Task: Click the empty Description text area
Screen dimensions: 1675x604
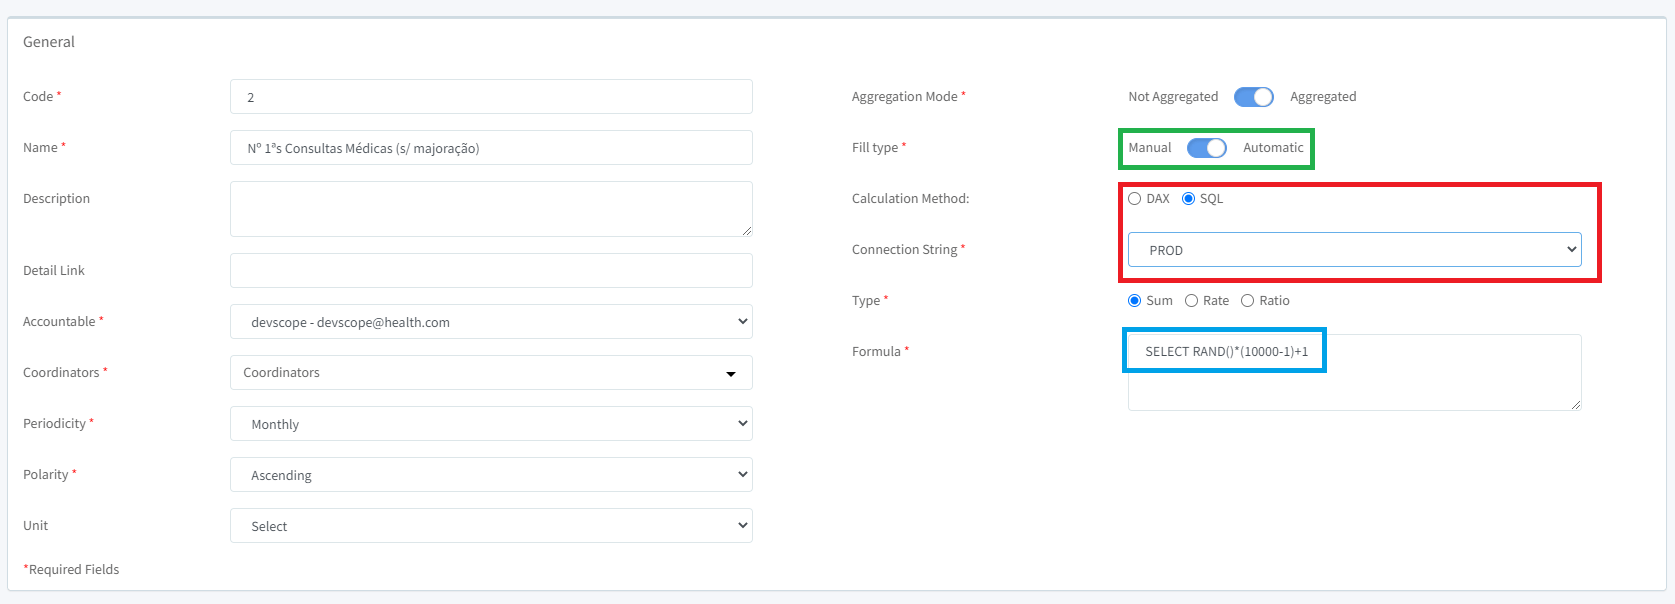Action: (x=491, y=208)
